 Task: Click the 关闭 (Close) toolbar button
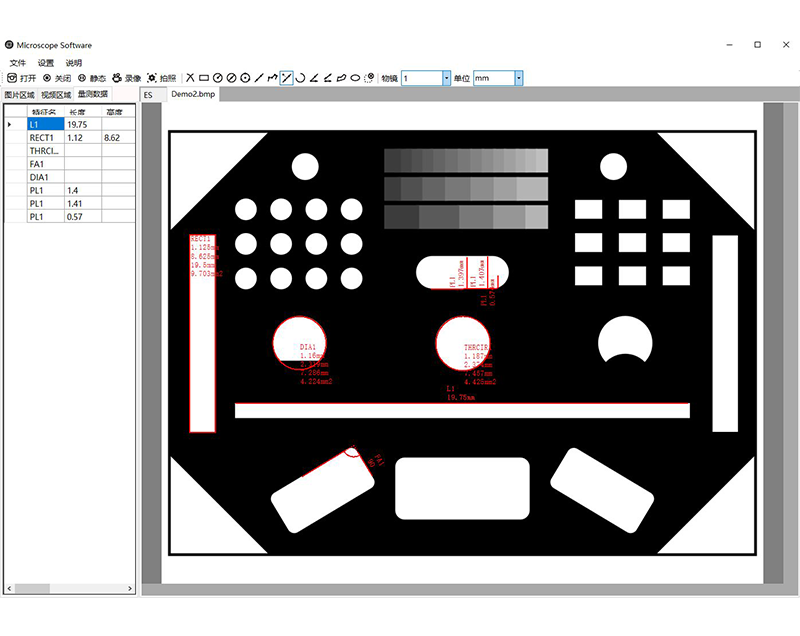[56, 77]
